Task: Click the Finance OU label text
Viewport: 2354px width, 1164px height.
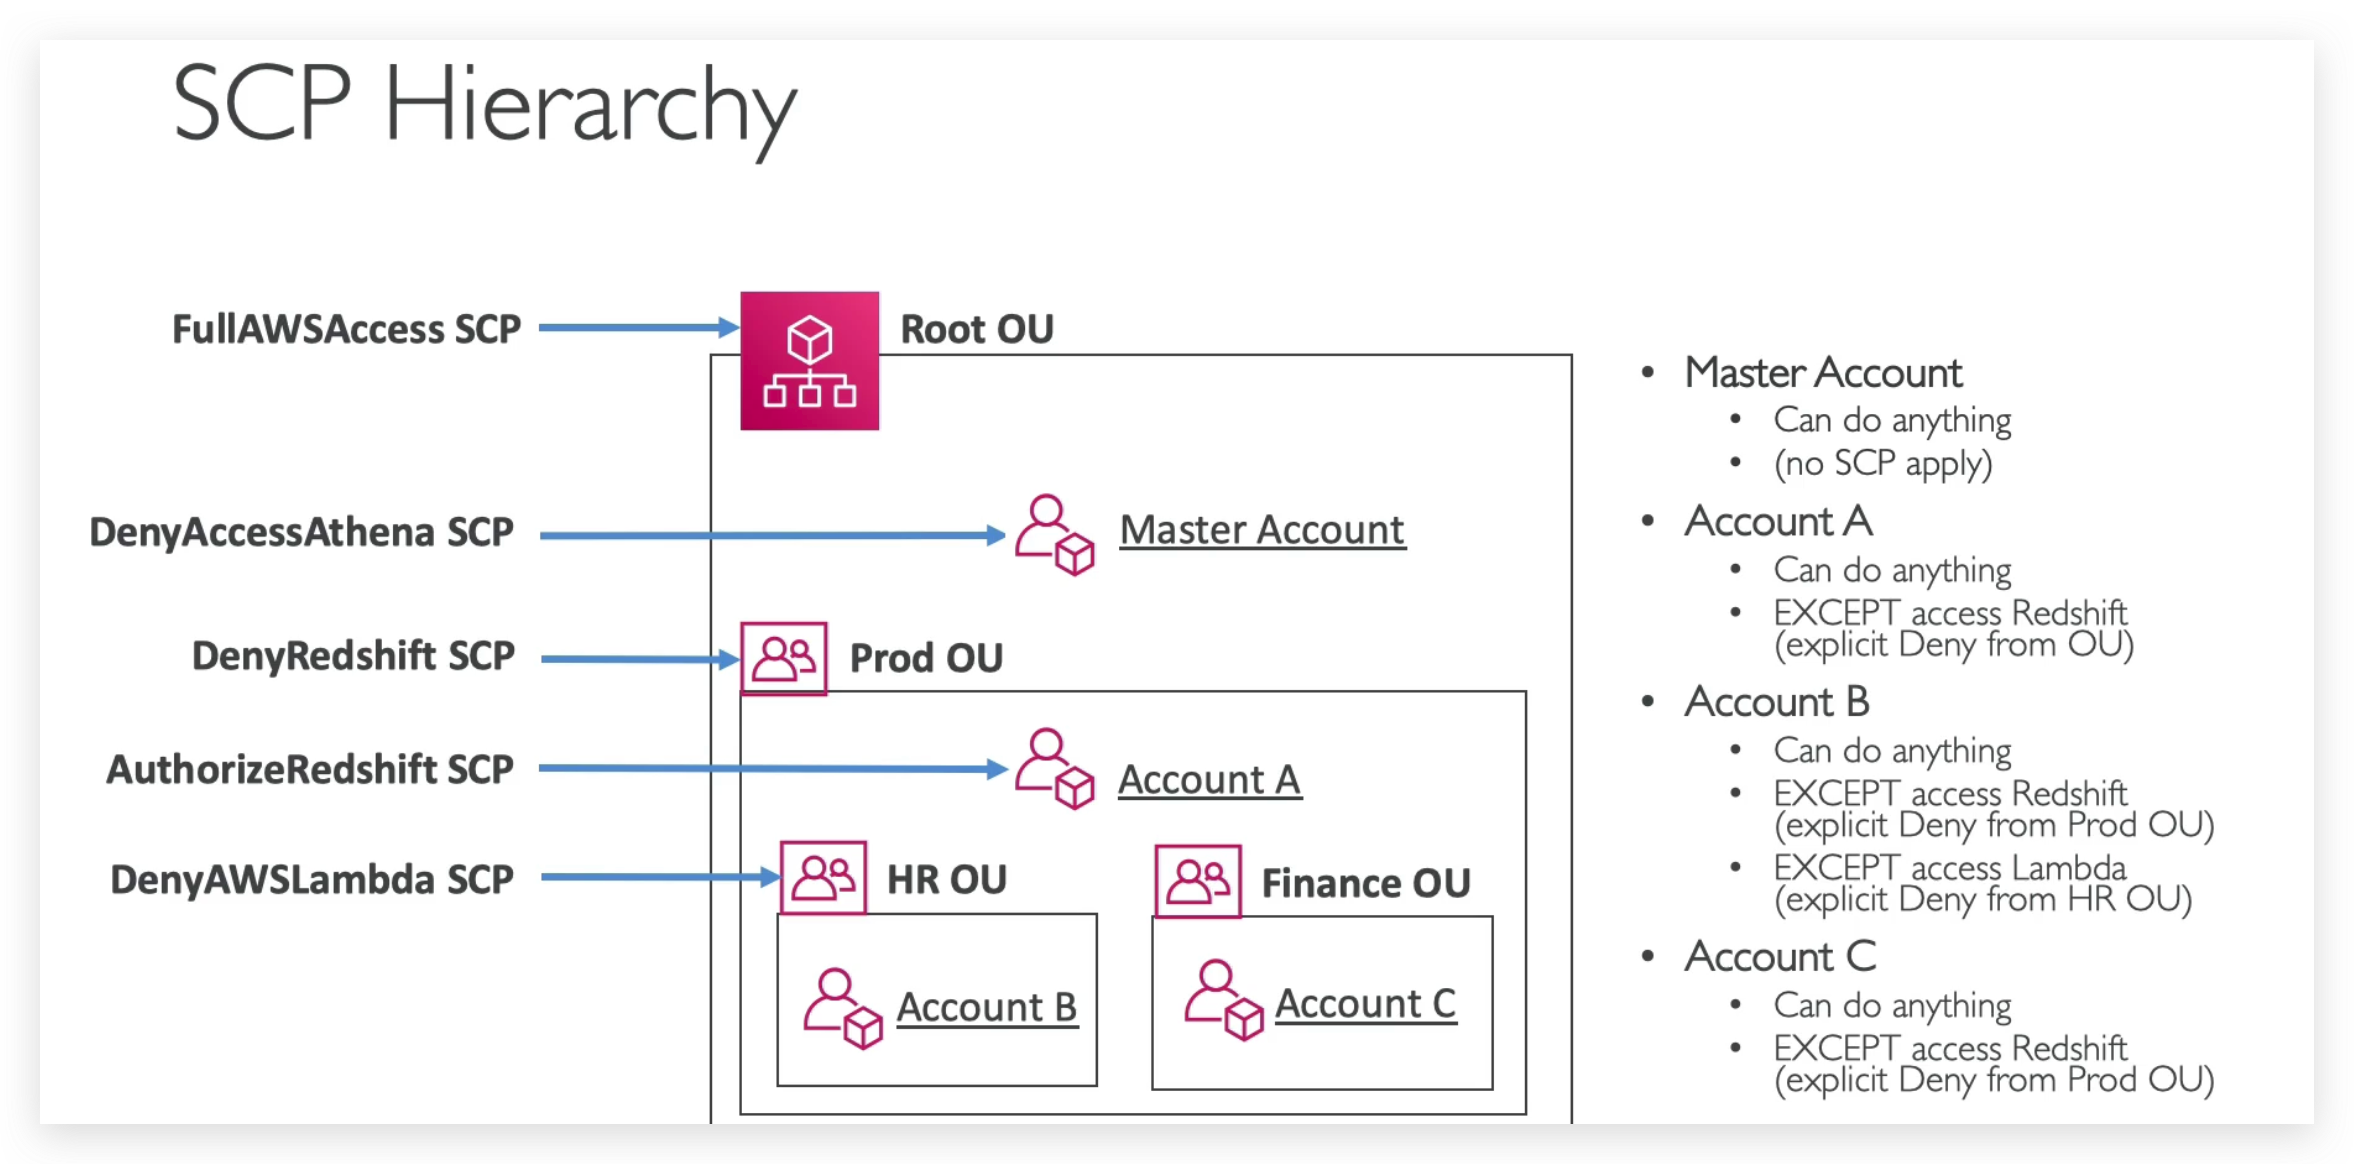Action: pyautogui.click(x=1365, y=883)
